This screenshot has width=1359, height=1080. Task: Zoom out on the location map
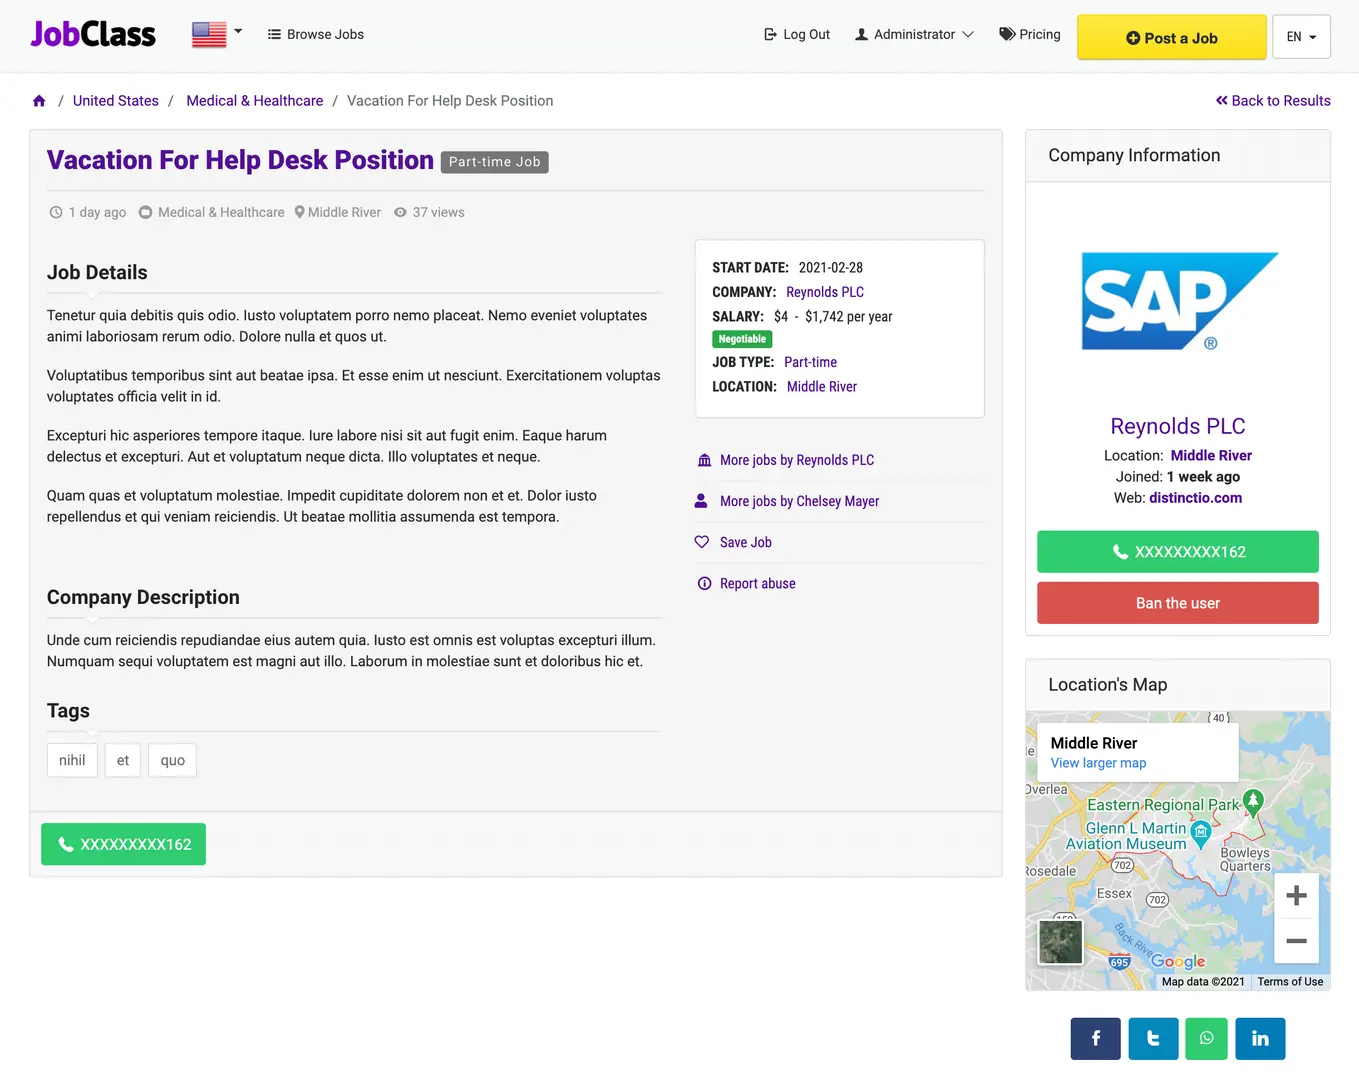pos(1296,941)
